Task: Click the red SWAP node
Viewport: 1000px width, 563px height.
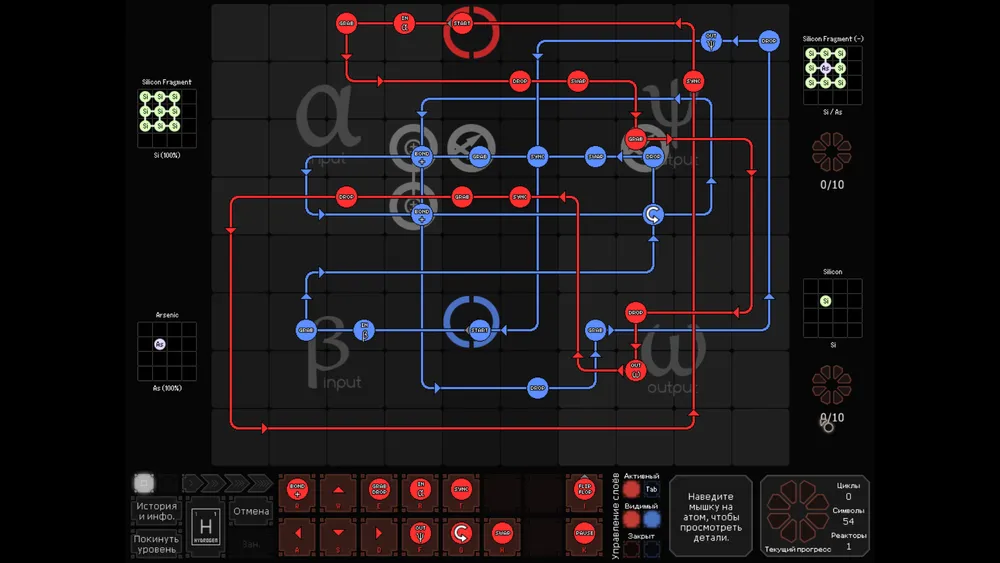Action: pyautogui.click(x=578, y=81)
